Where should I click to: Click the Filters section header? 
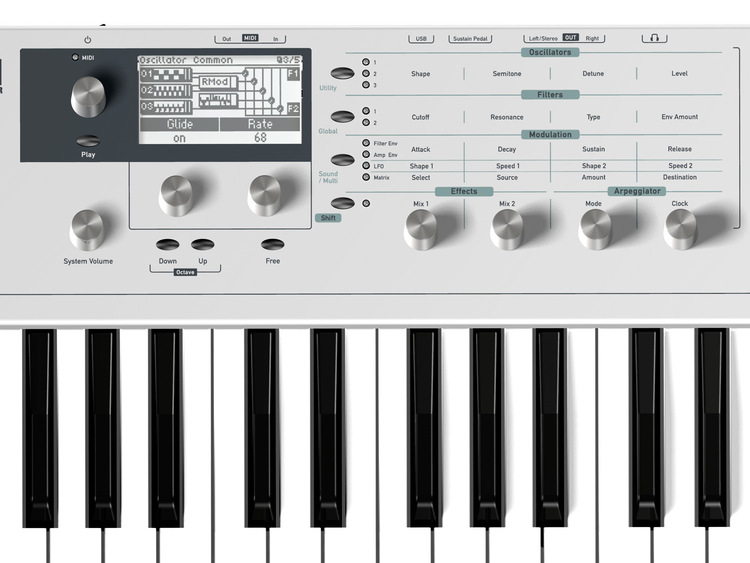(x=550, y=95)
